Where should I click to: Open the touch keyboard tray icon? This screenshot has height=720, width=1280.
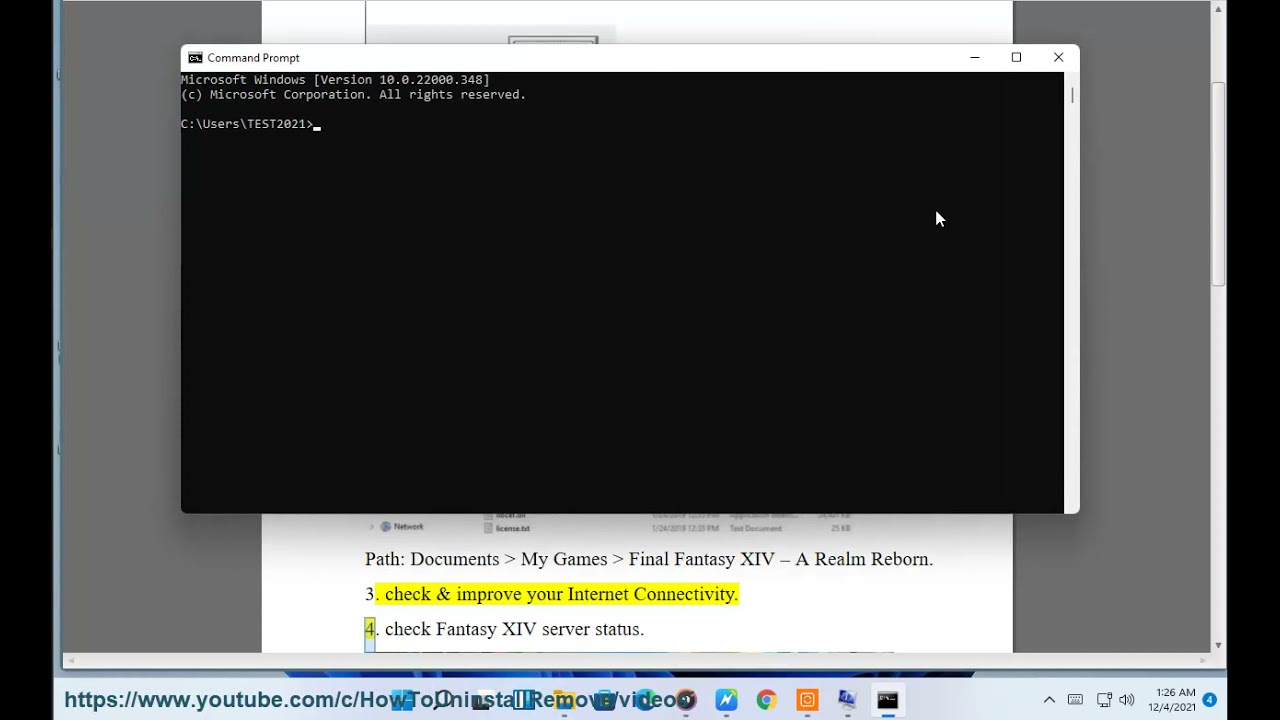[x=1075, y=700]
